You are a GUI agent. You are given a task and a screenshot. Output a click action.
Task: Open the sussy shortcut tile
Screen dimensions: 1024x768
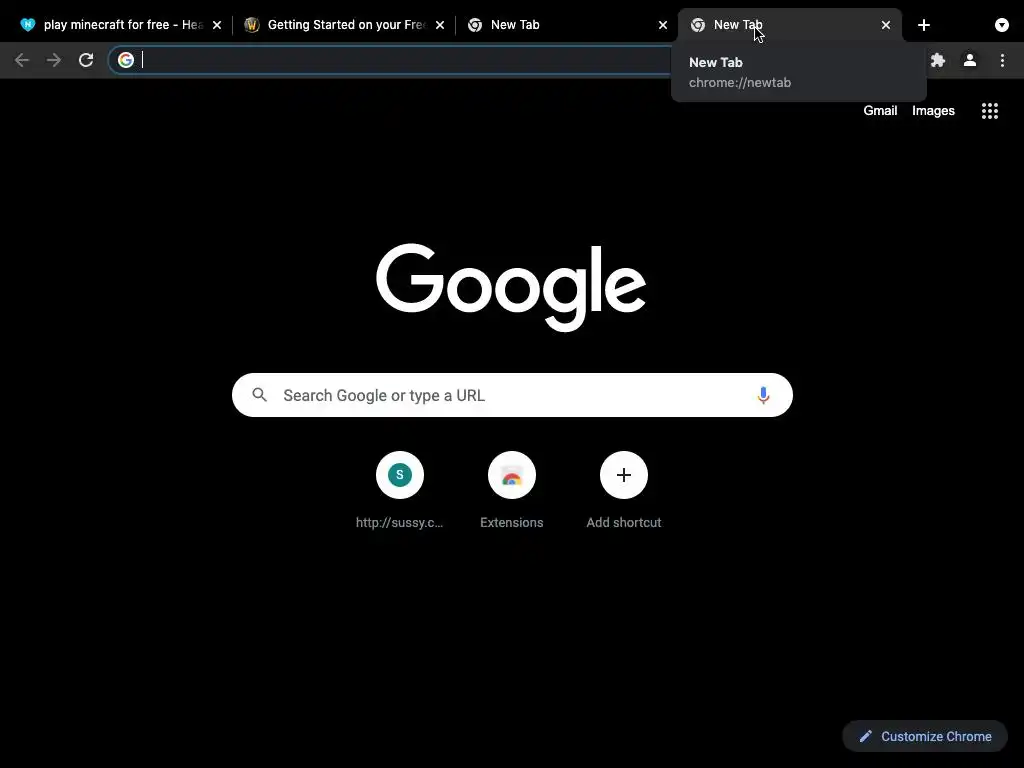point(400,475)
